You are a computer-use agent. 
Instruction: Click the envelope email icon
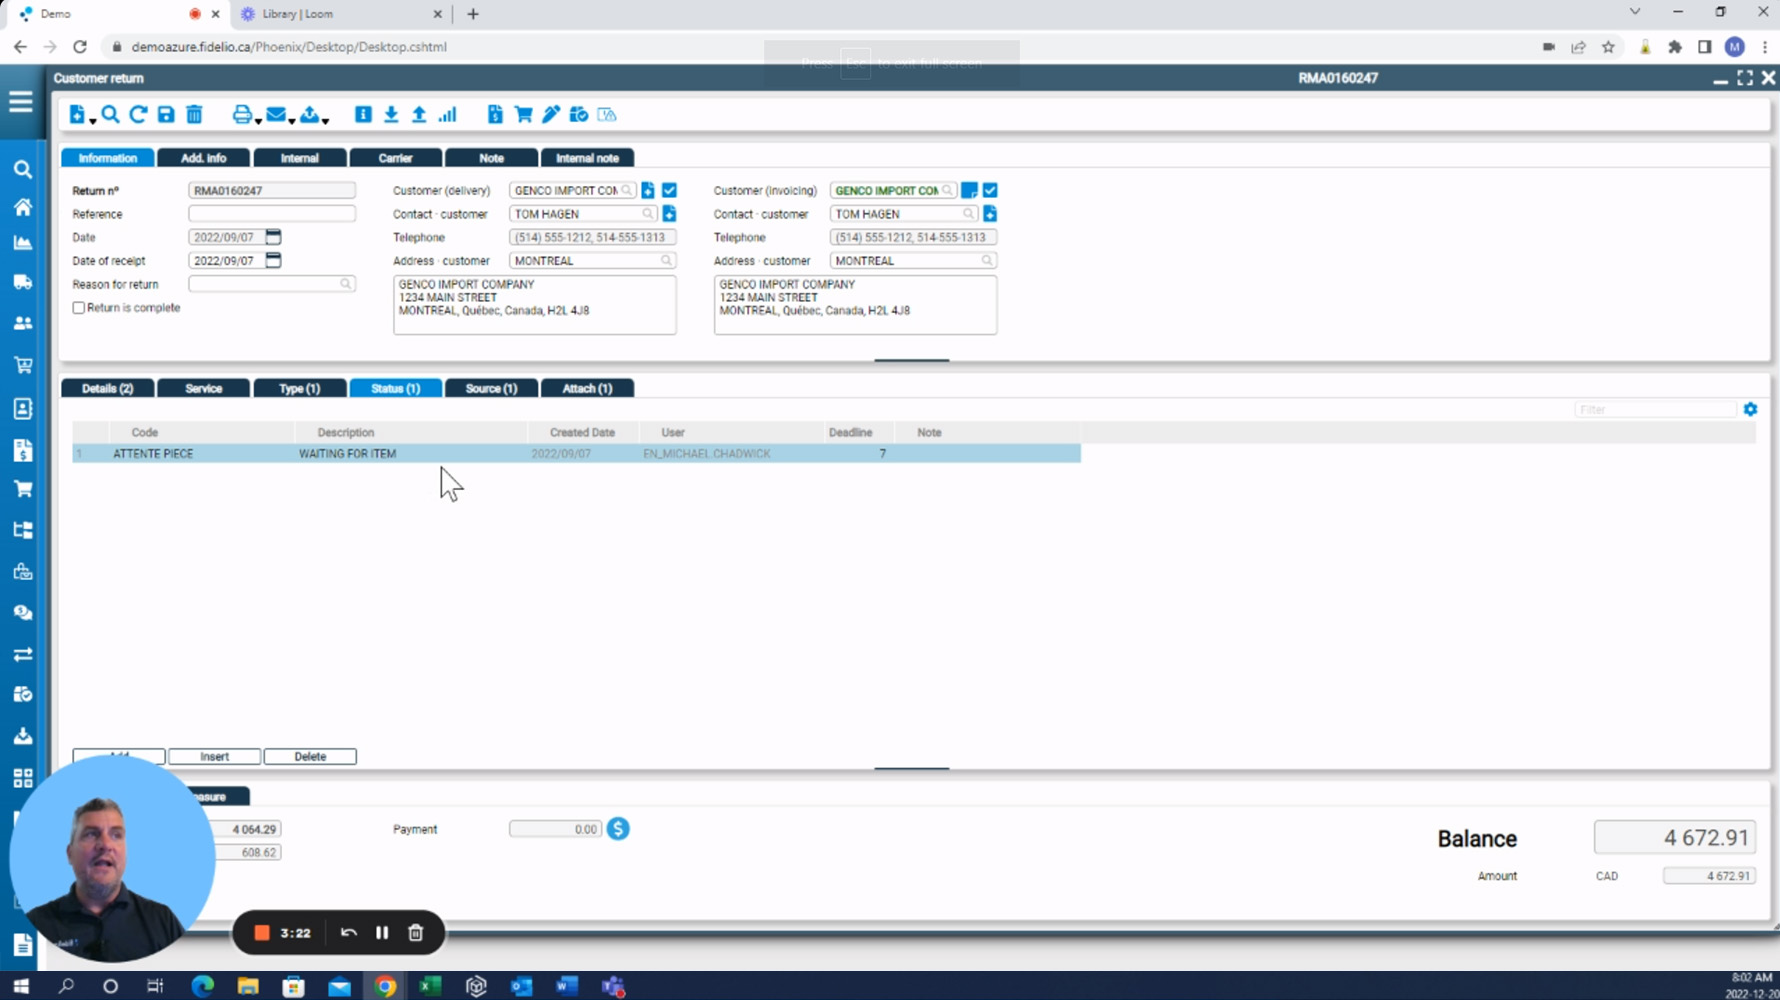276,114
